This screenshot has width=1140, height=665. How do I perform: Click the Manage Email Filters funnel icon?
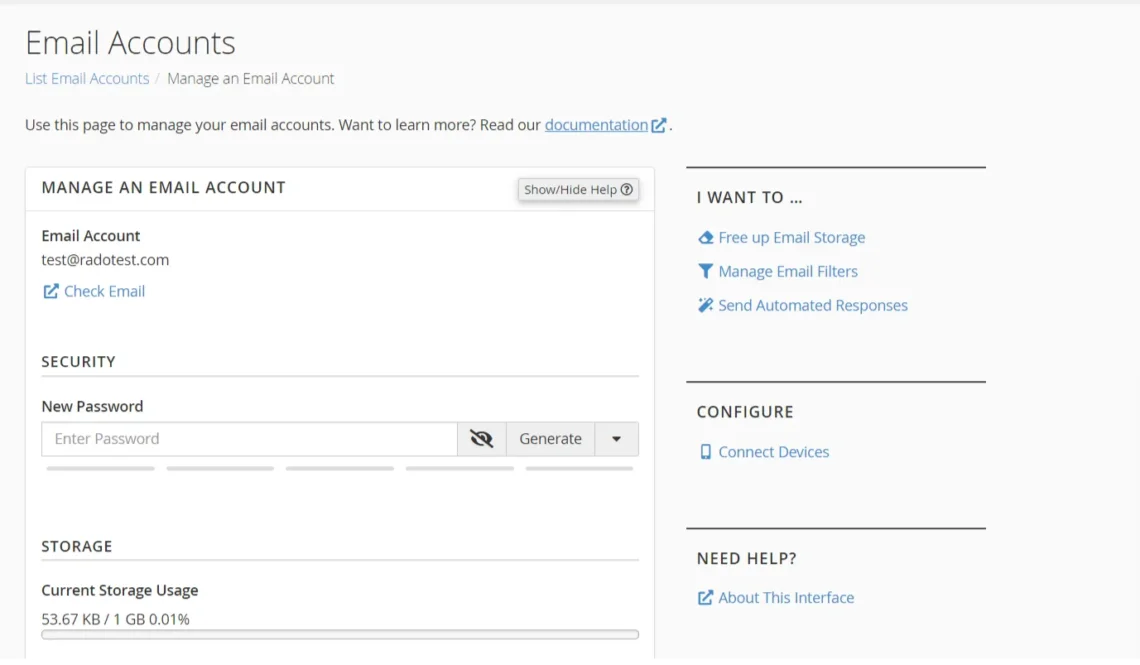point(704,271)
